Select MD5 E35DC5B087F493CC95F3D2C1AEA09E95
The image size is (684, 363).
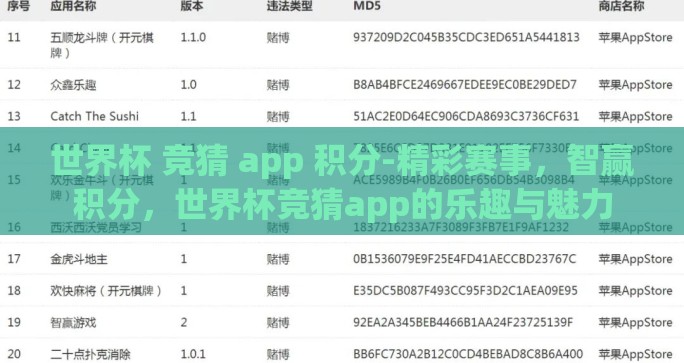pyautogui.click(x=465, y=291)
